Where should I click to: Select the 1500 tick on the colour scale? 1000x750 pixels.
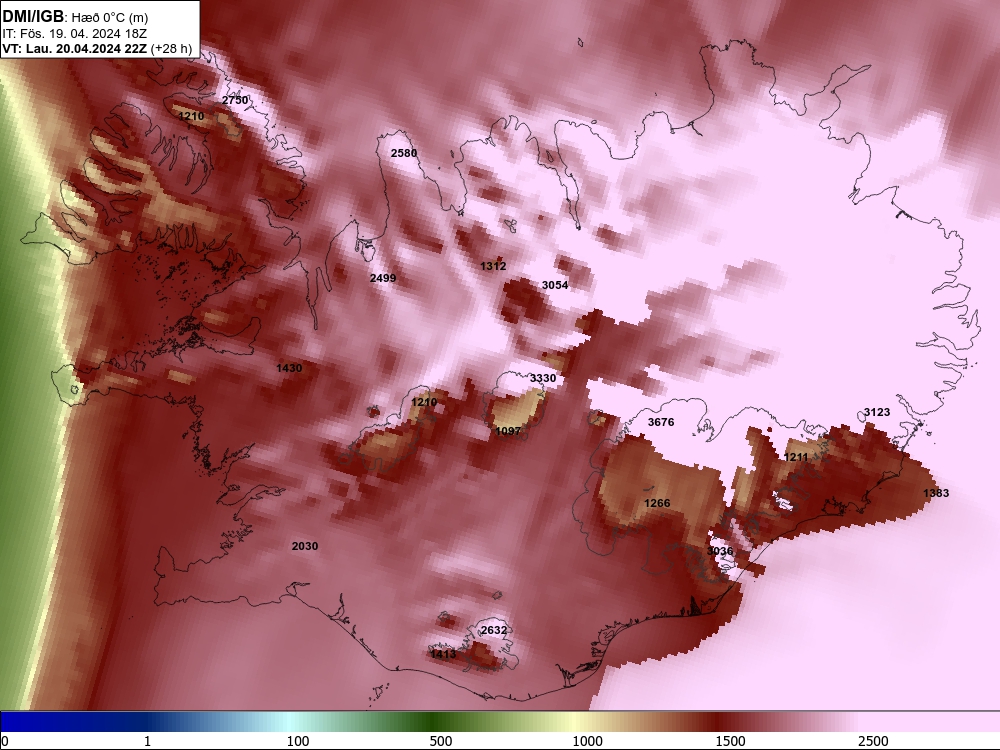[x=730, y=741]
